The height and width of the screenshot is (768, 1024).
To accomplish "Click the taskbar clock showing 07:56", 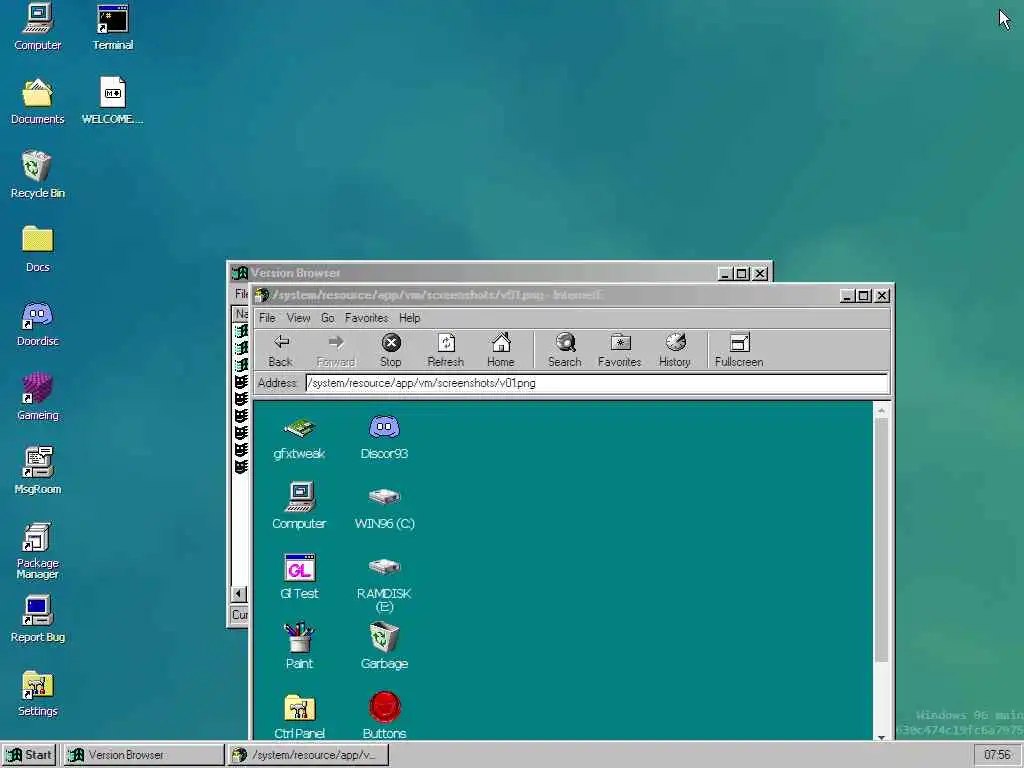I will [x=997, y=755].
